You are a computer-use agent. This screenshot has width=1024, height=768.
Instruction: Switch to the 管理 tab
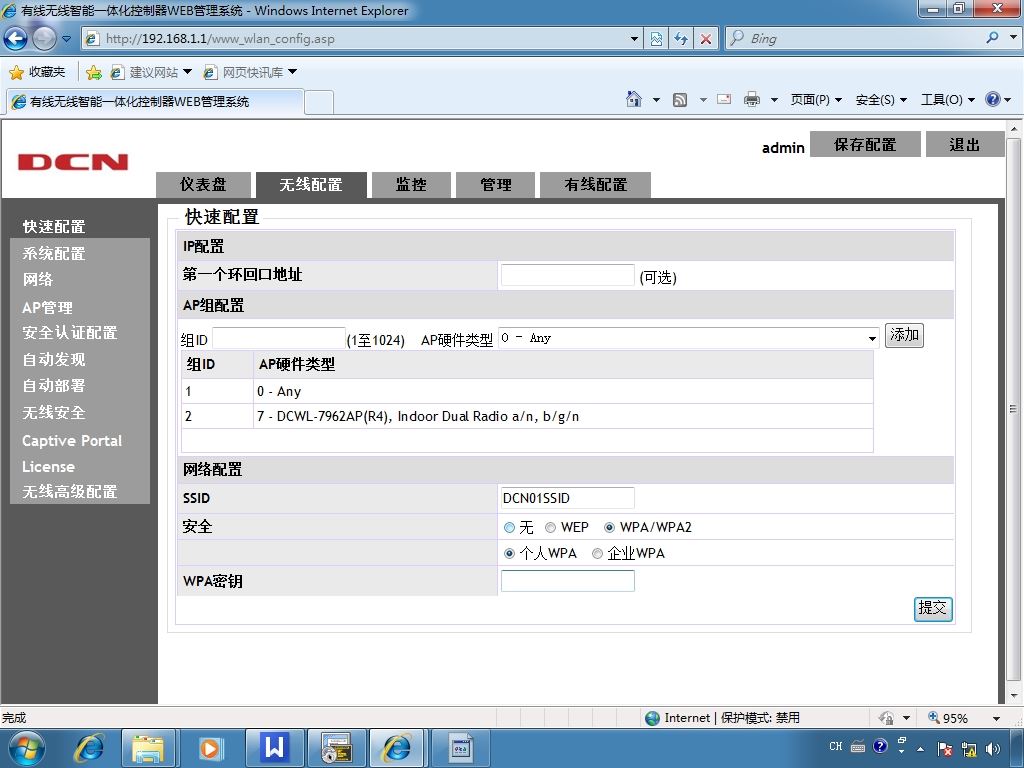click(496, 185)
